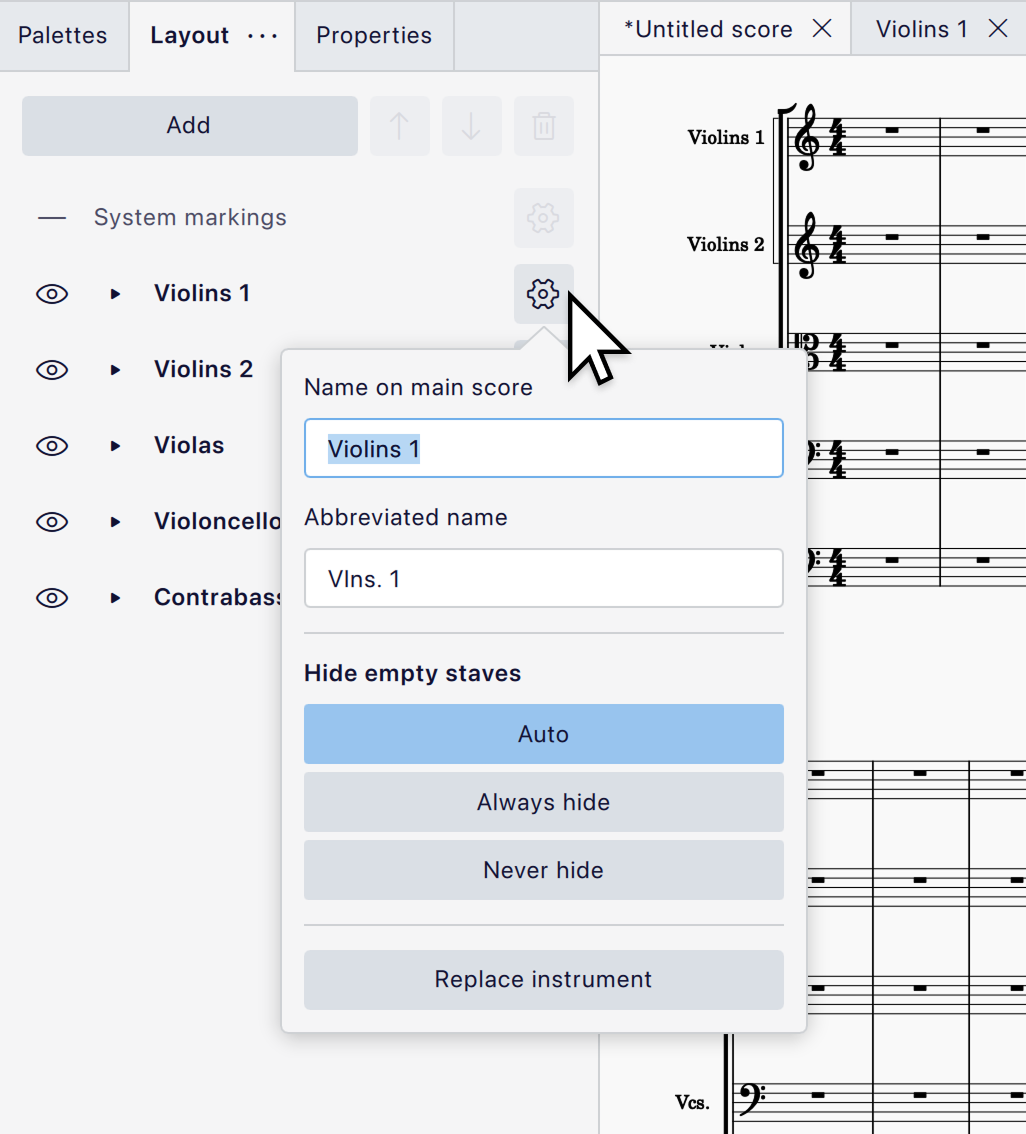Close the Violins 1 part tab
The width and height of the screenshot is (1026, 1134).
[997, 28]
